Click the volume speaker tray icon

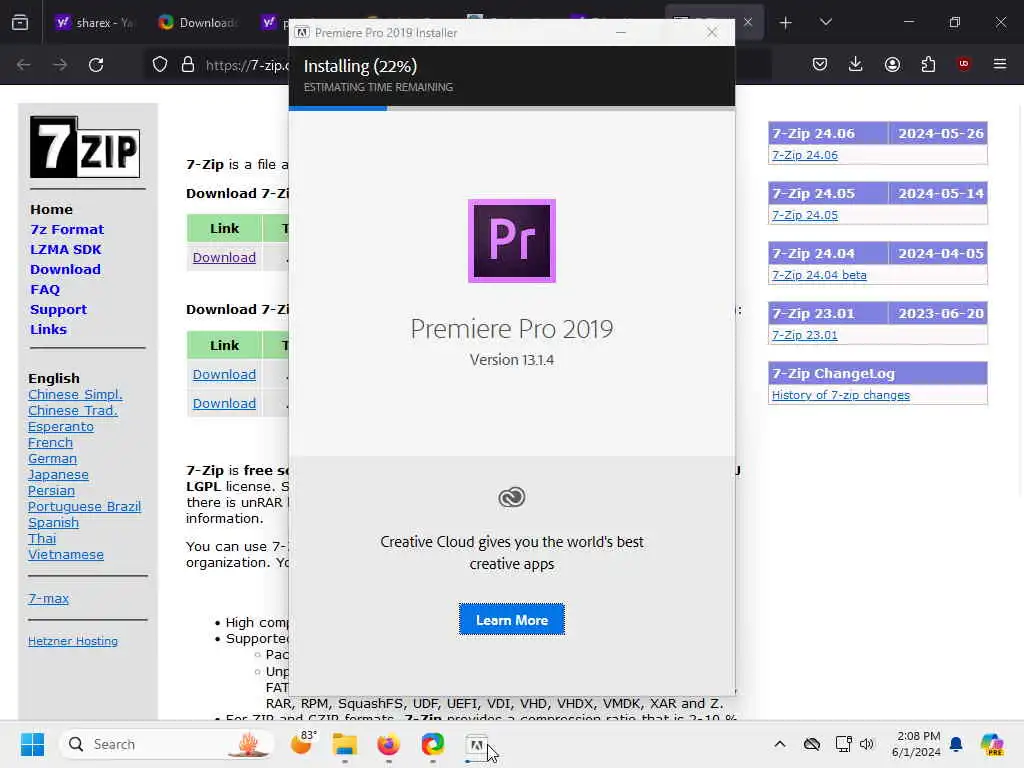point(867,744)
